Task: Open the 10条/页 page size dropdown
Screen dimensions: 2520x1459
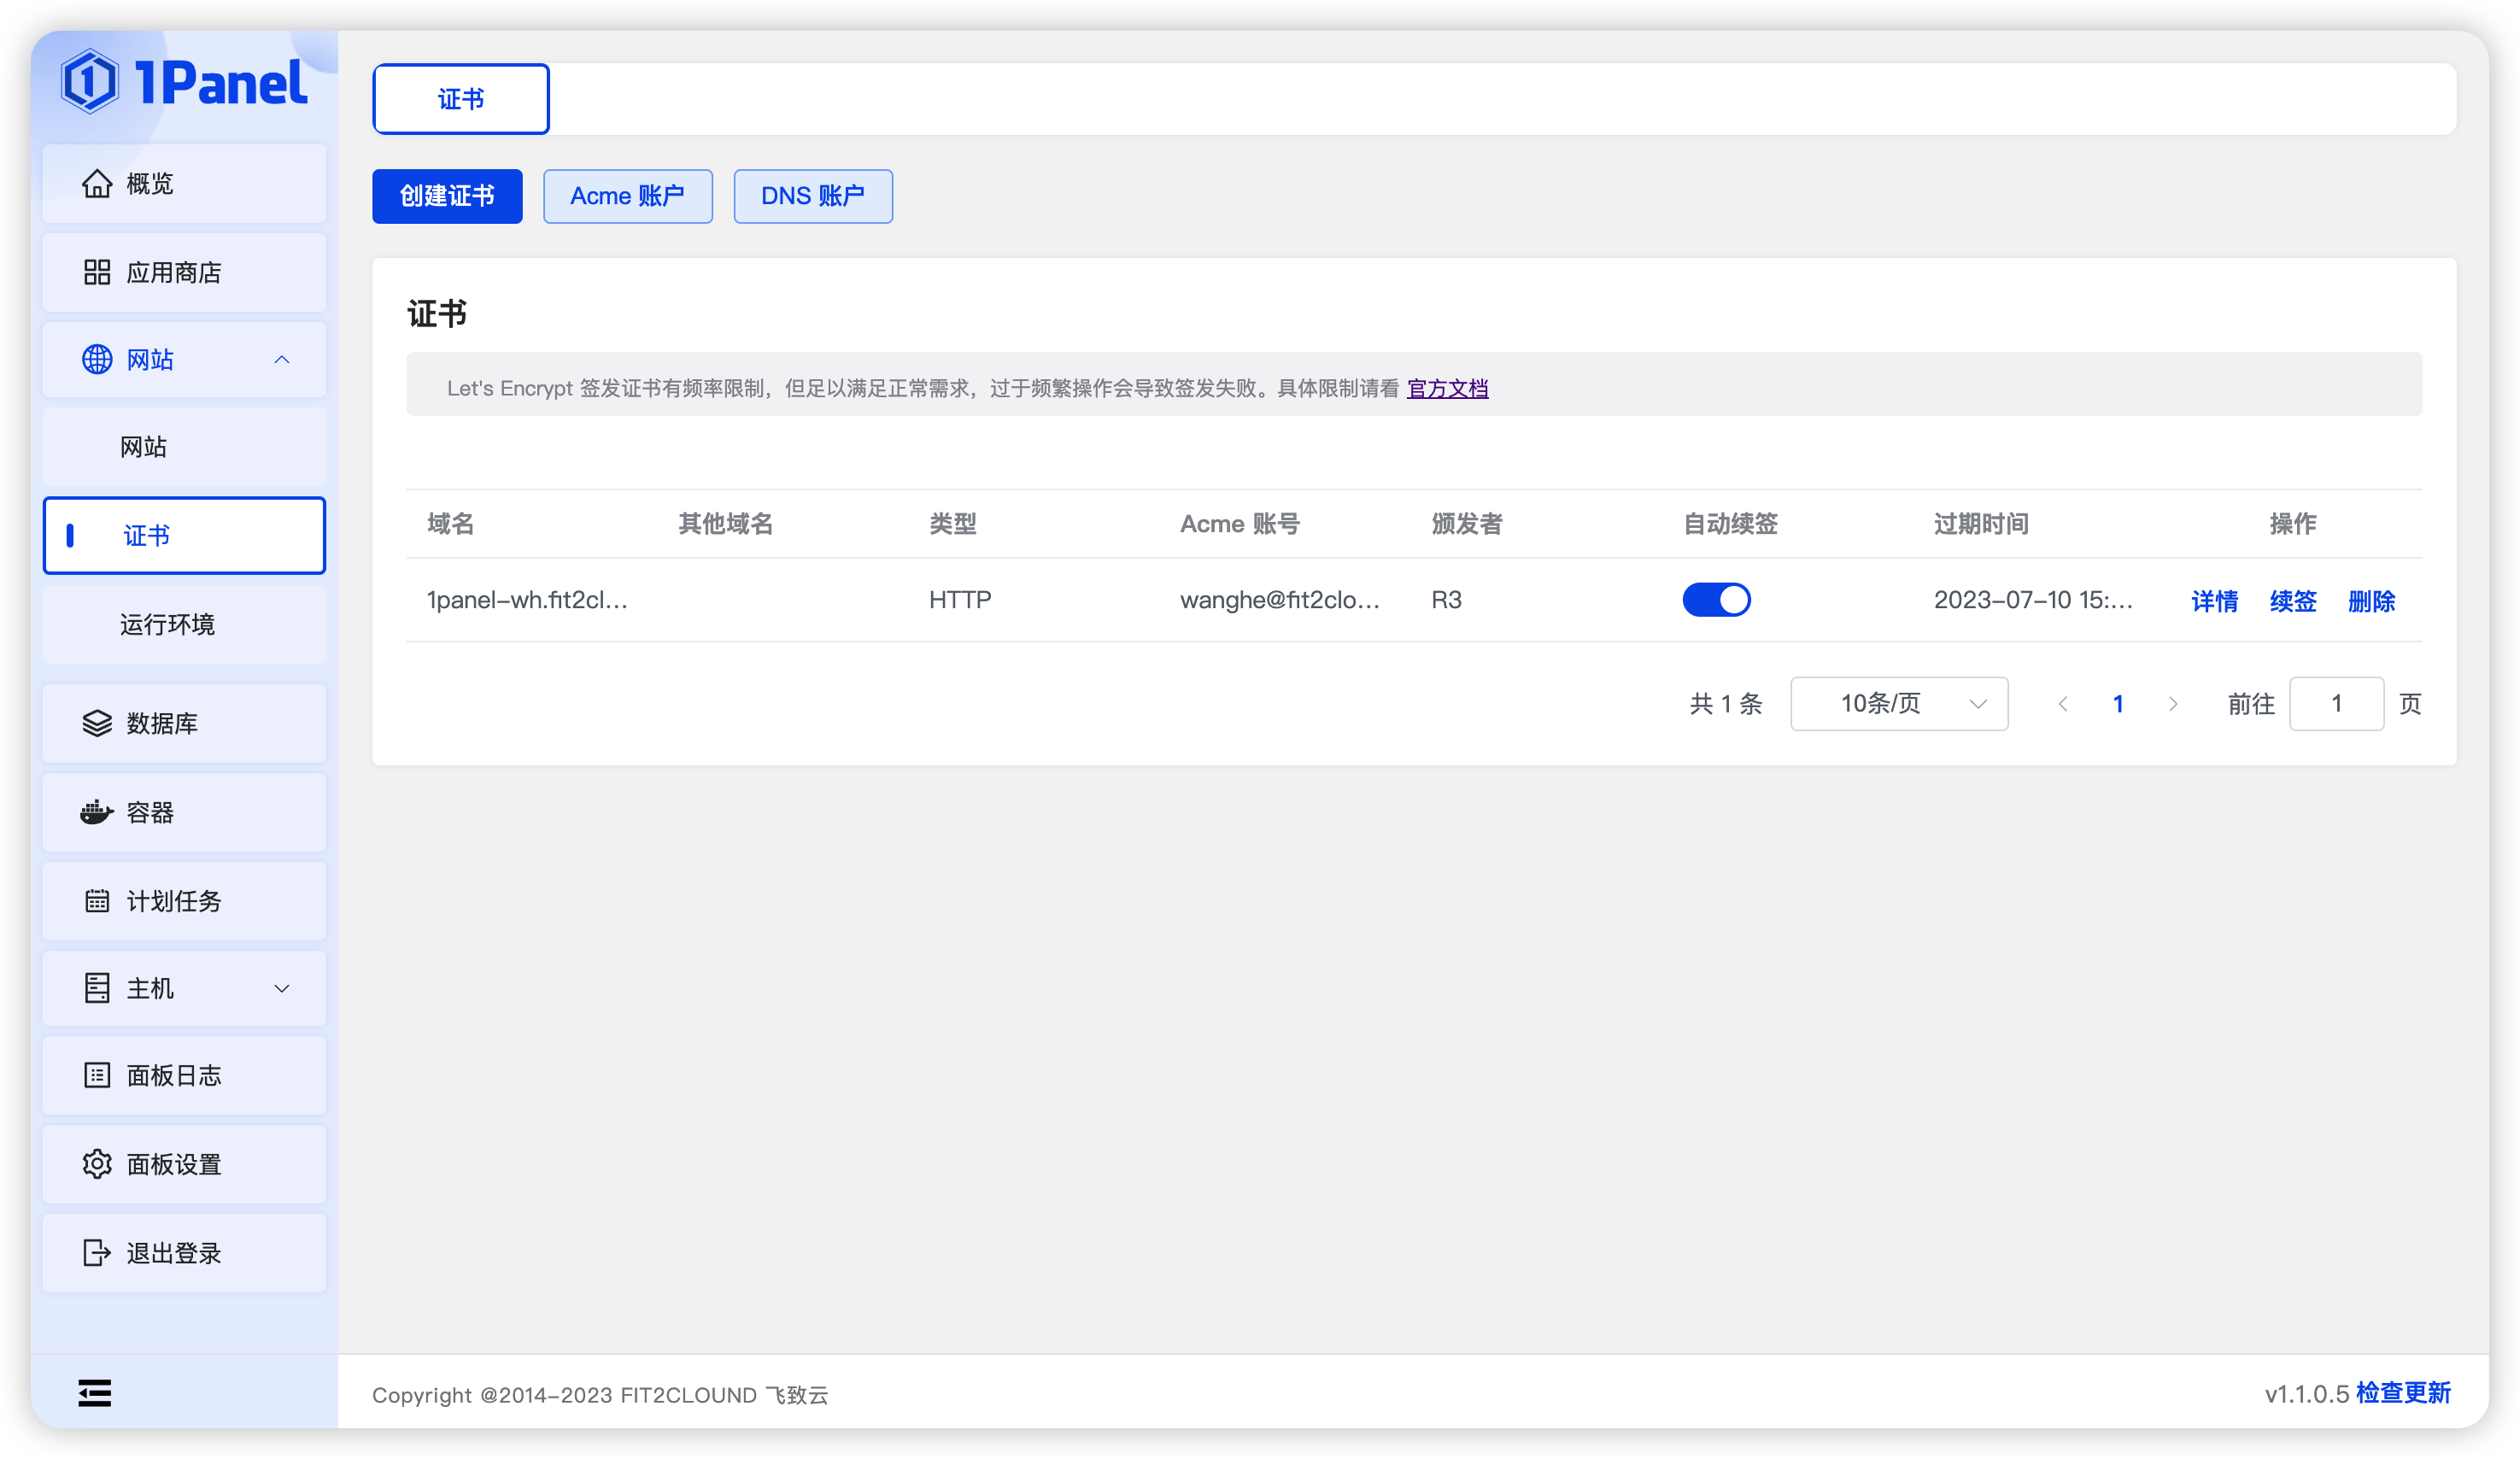Action: click(x=1899, y=704)
